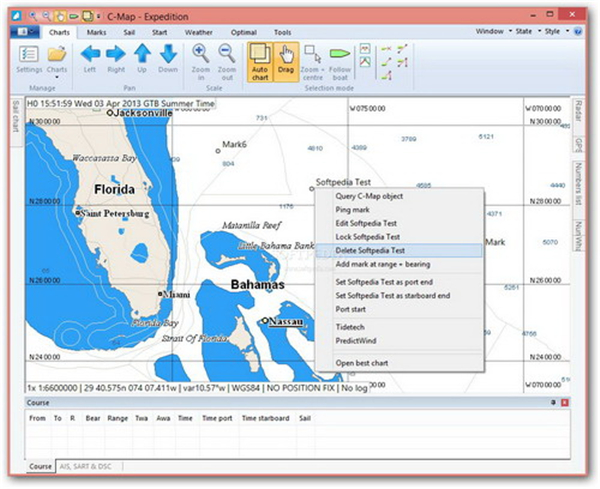Open the Style dropdown

pyautogui.click(x=553, y=32)
